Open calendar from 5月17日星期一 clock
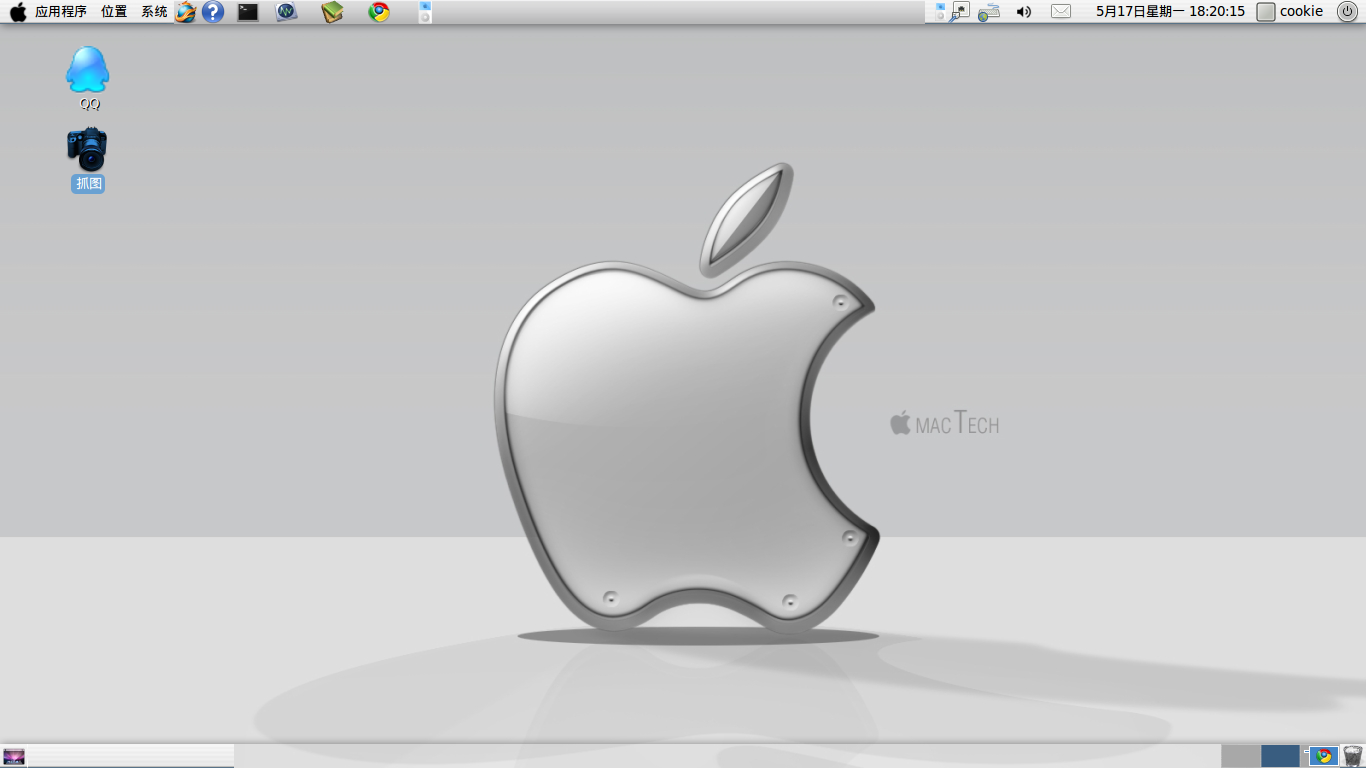 [1170, 12]
